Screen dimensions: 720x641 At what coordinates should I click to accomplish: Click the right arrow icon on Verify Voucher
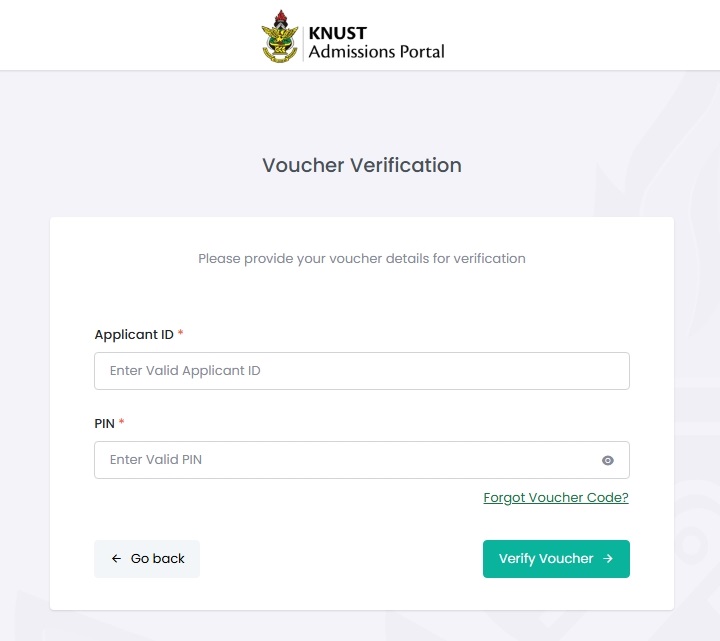pos(608,559)
